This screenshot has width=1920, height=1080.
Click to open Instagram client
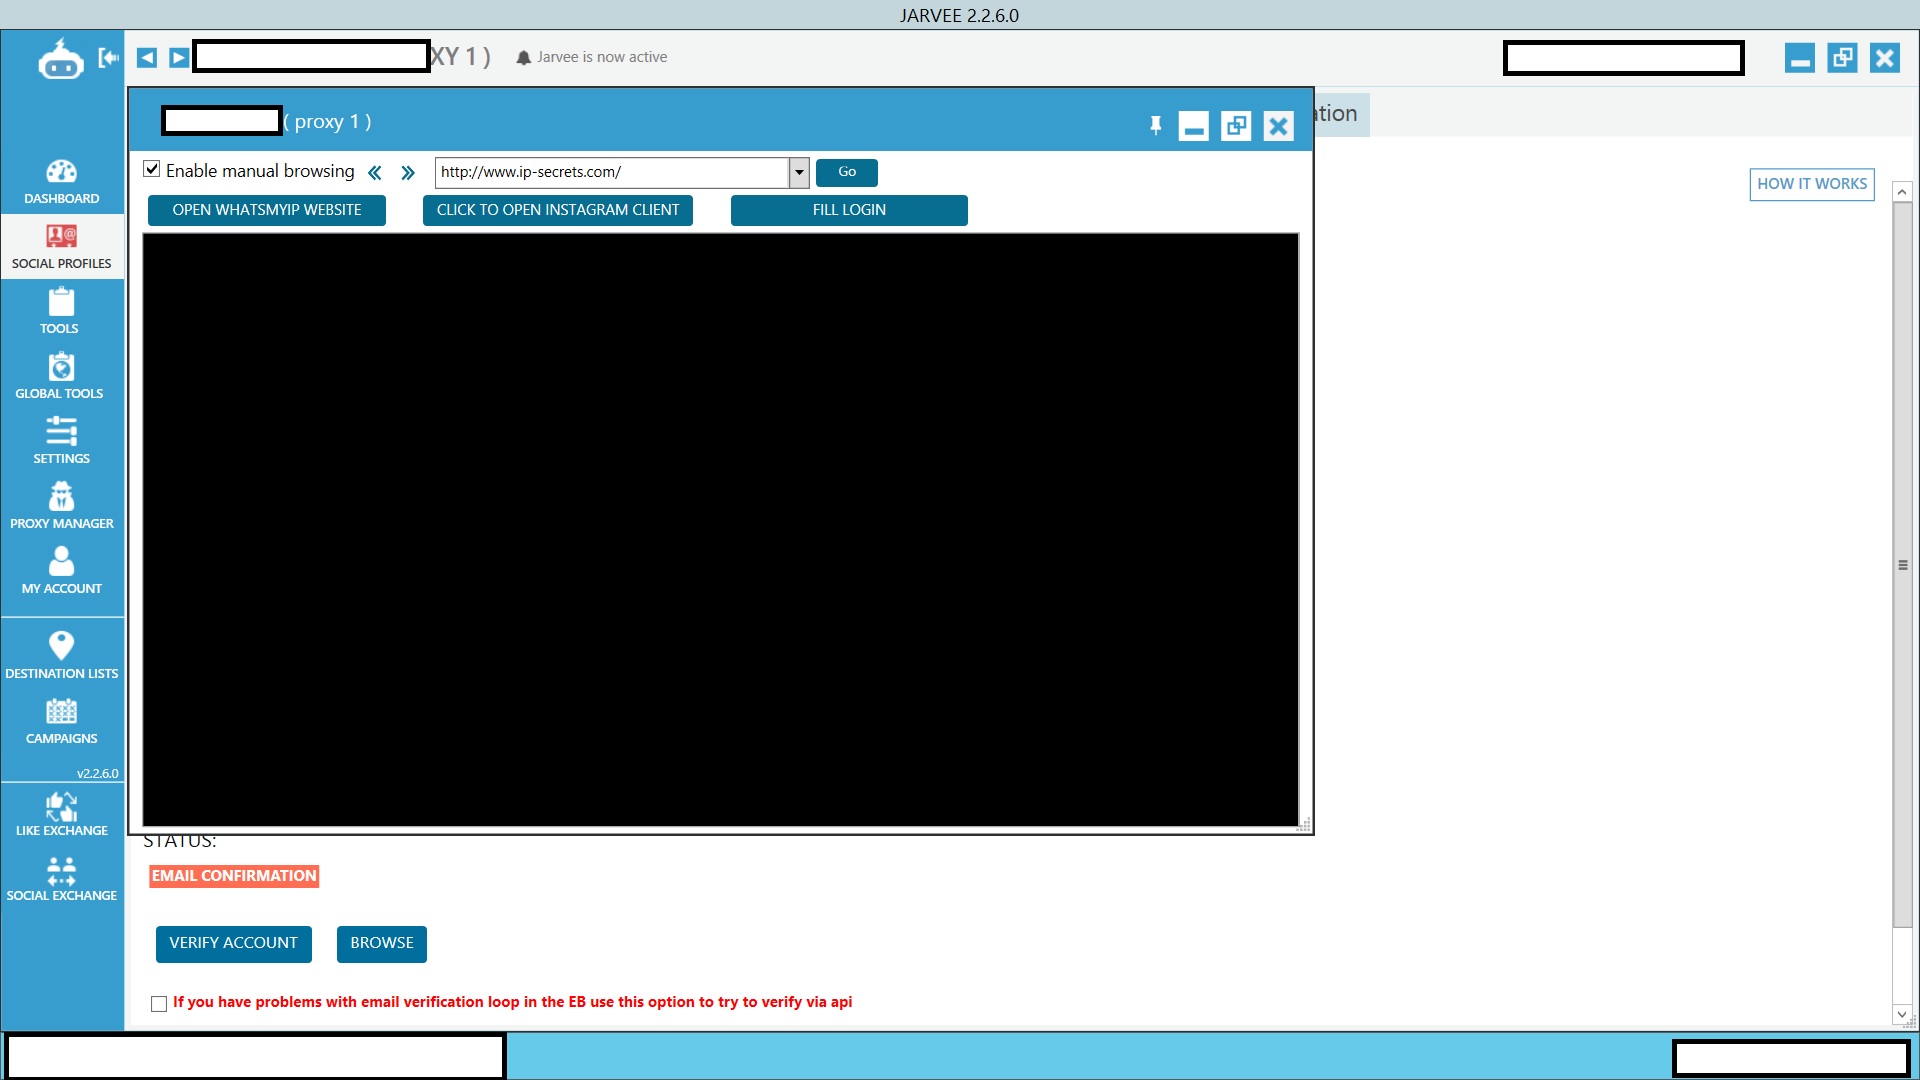coord(558,210)
